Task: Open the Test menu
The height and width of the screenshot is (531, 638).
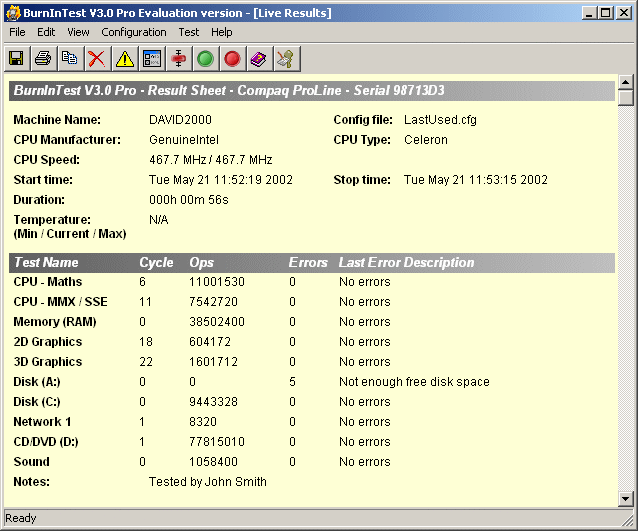Action: click(189, 32)
